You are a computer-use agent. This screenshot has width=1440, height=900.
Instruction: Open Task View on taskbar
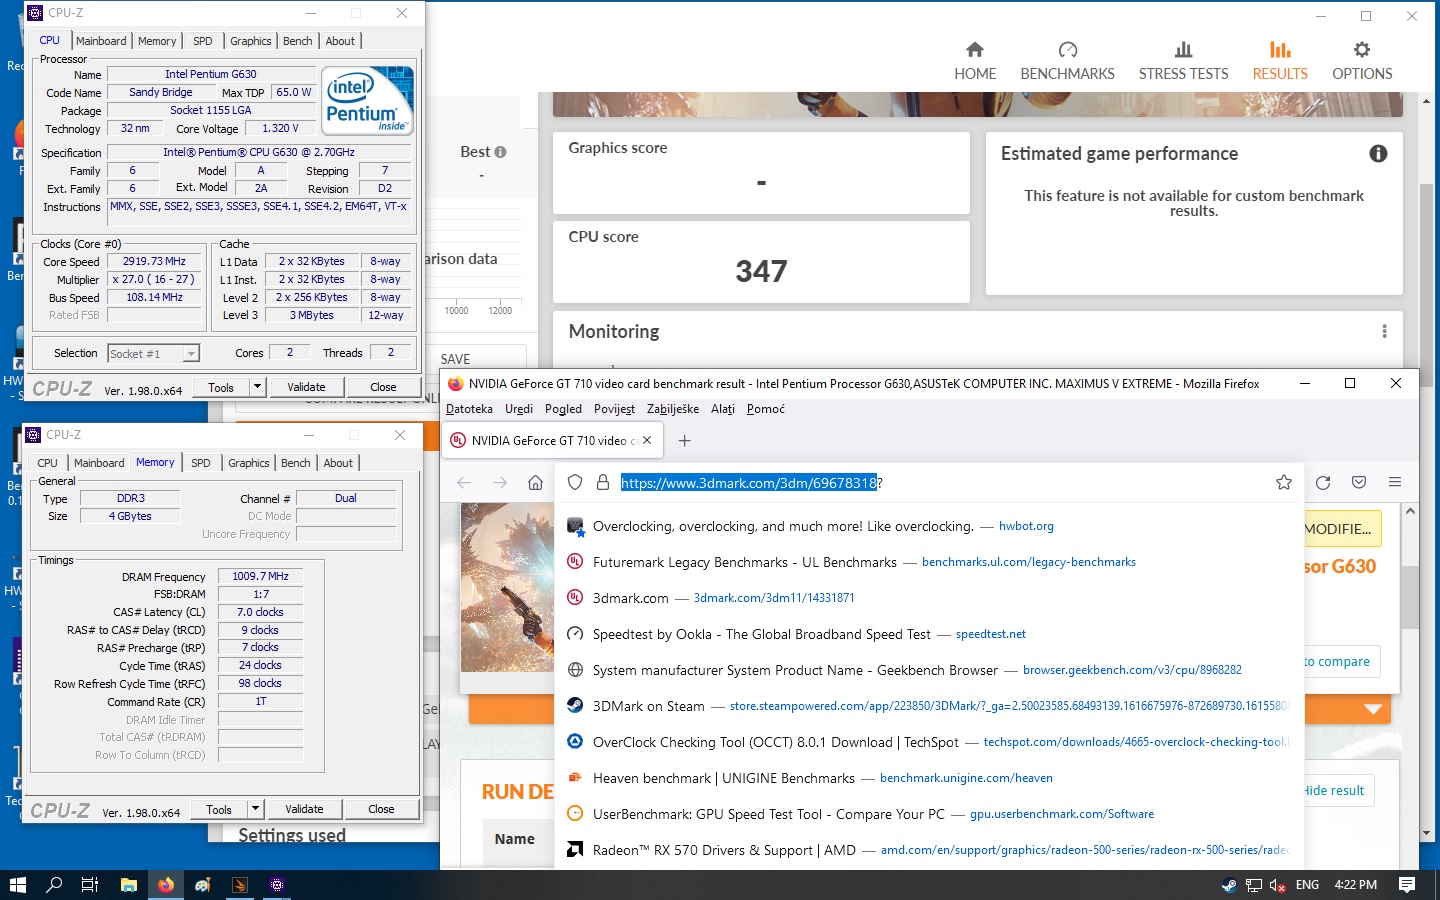tap(90, 885)
